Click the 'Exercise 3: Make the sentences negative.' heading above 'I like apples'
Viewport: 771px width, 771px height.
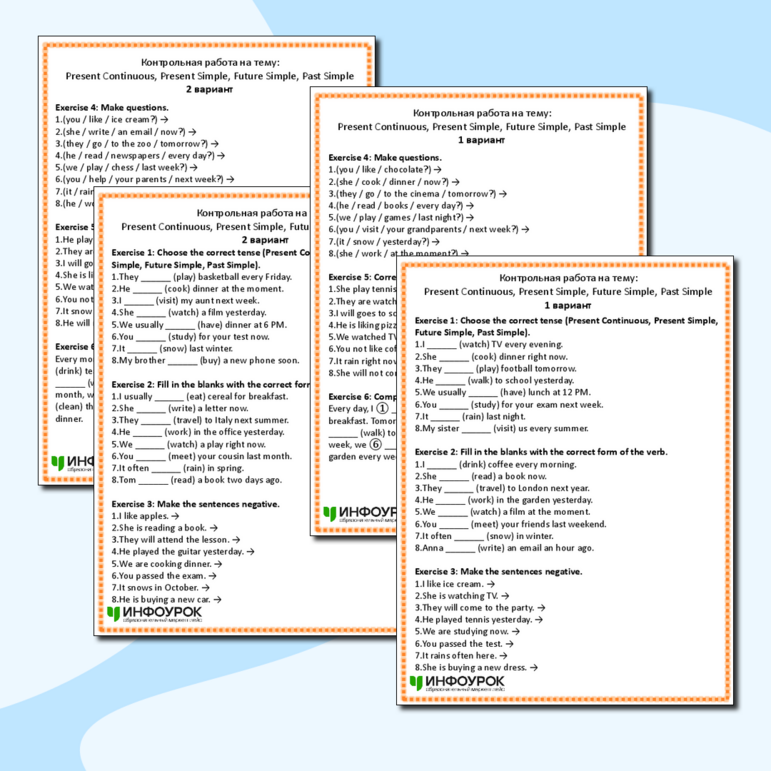[195, 504]
